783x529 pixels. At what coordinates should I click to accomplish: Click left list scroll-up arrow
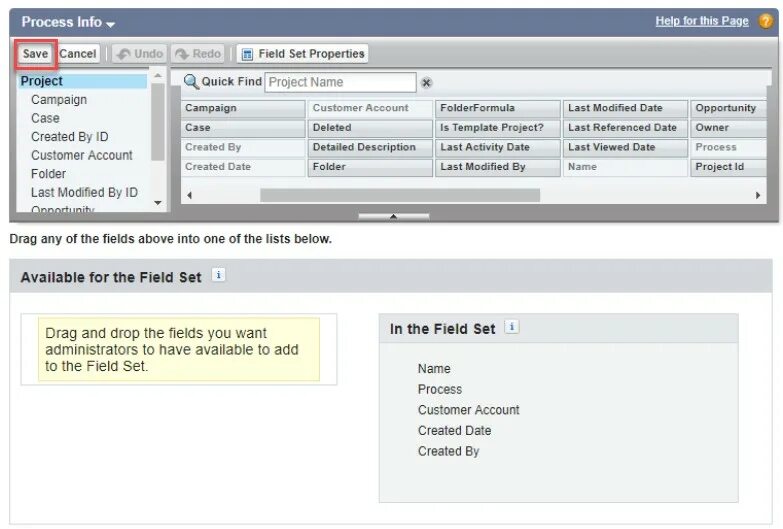click(x=158, y=76)
